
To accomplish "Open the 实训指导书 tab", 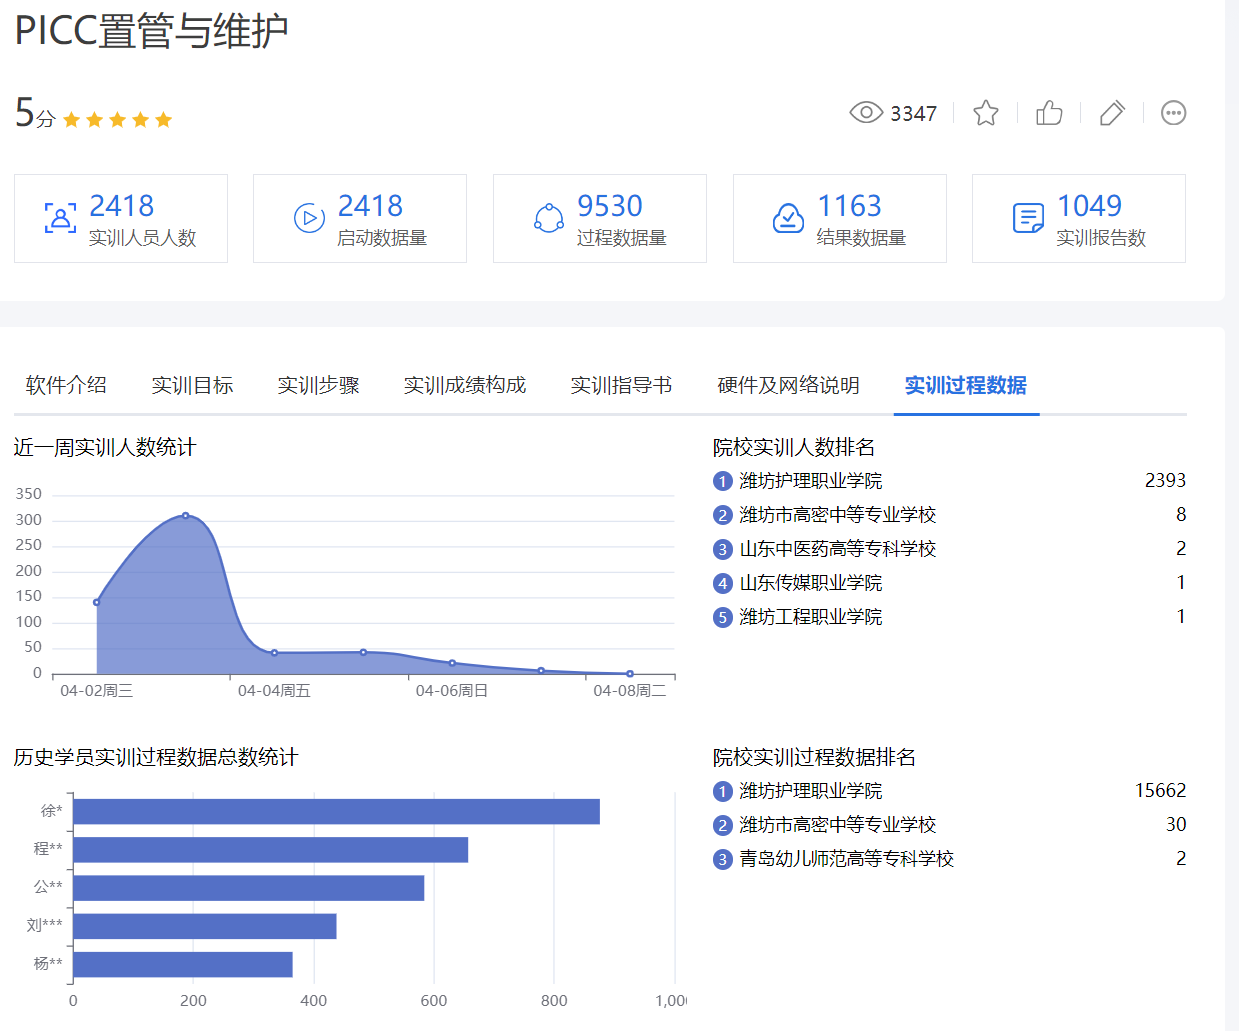I will 621,385.
